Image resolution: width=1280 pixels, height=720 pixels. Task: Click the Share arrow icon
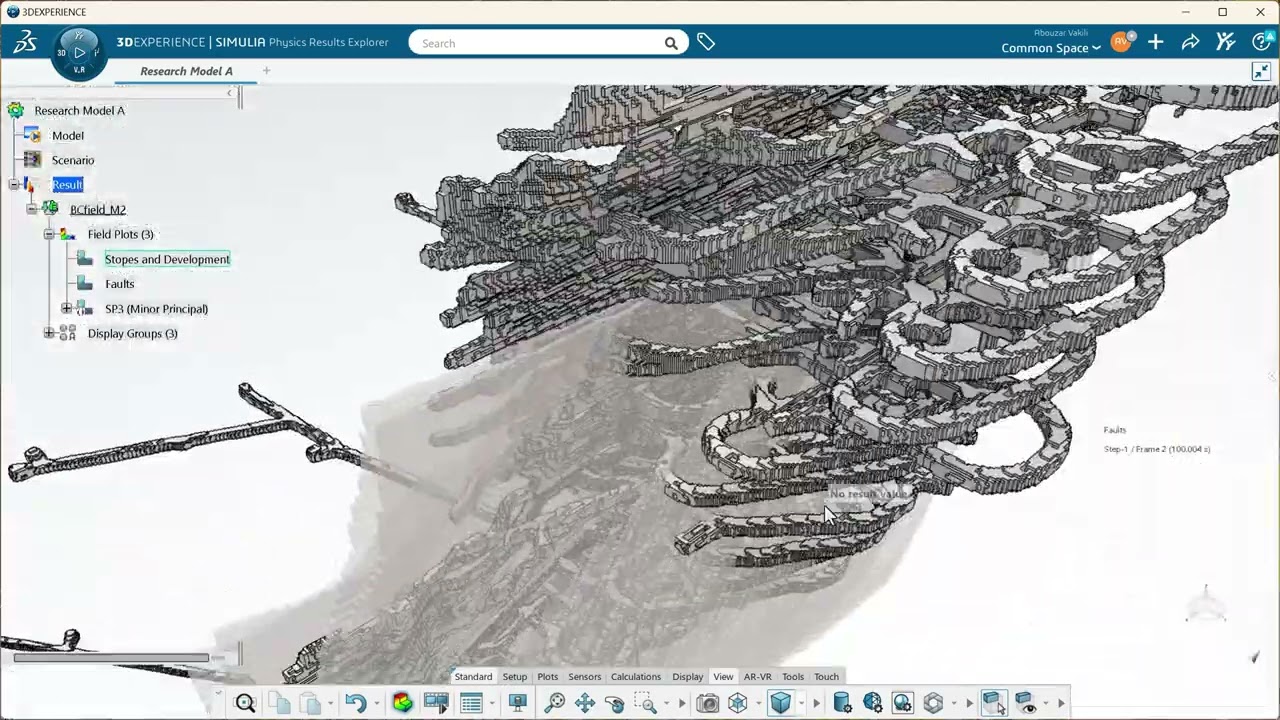point(1190,42)
